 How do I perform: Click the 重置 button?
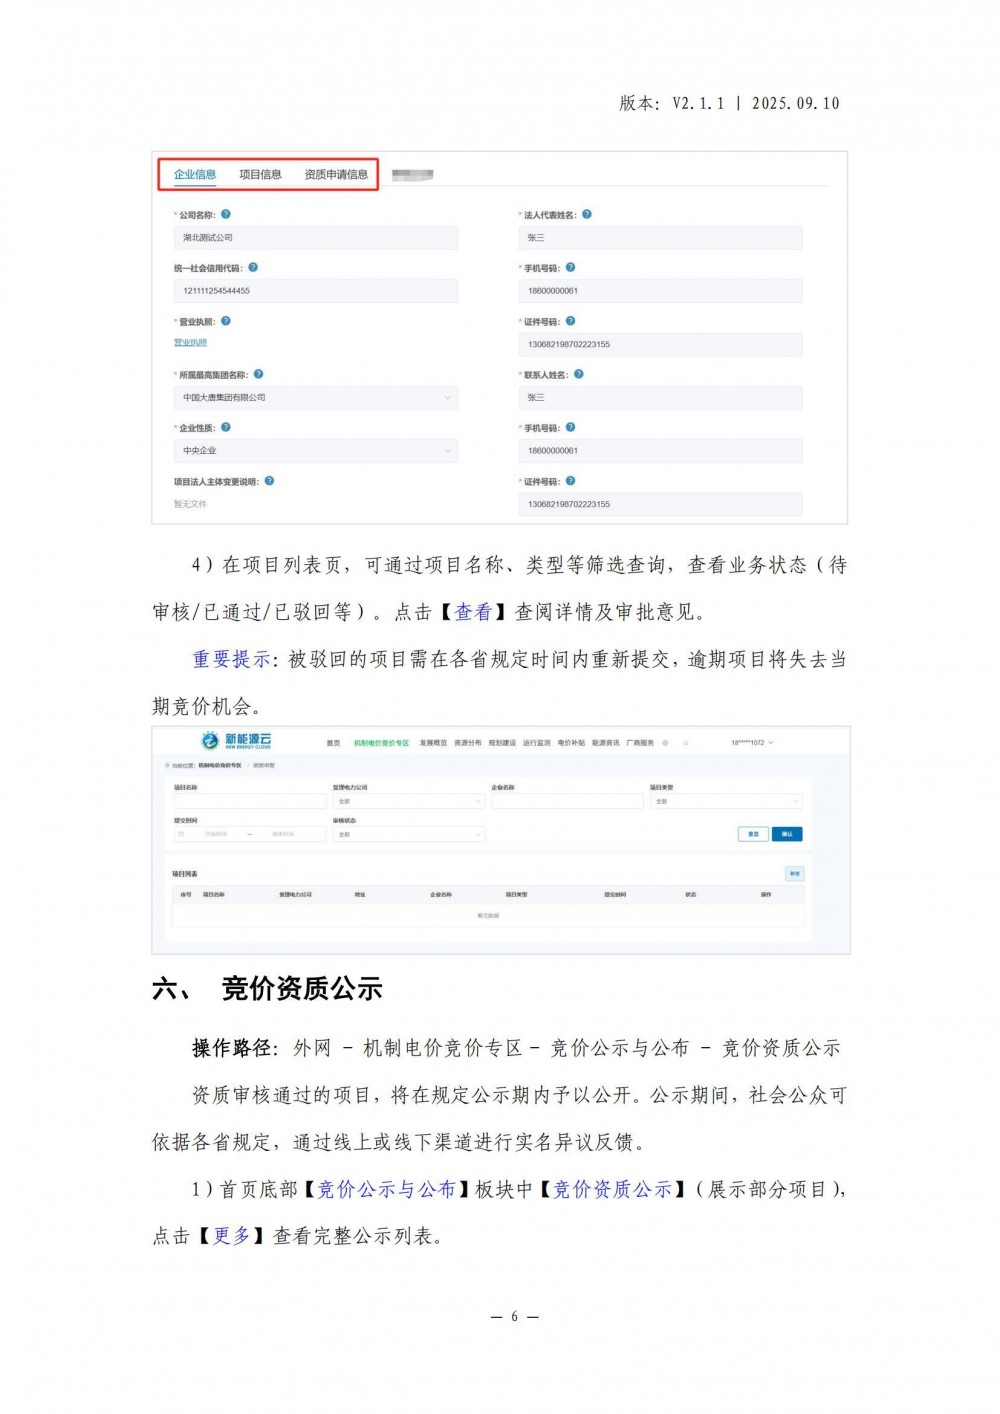(x=753, y=834)
